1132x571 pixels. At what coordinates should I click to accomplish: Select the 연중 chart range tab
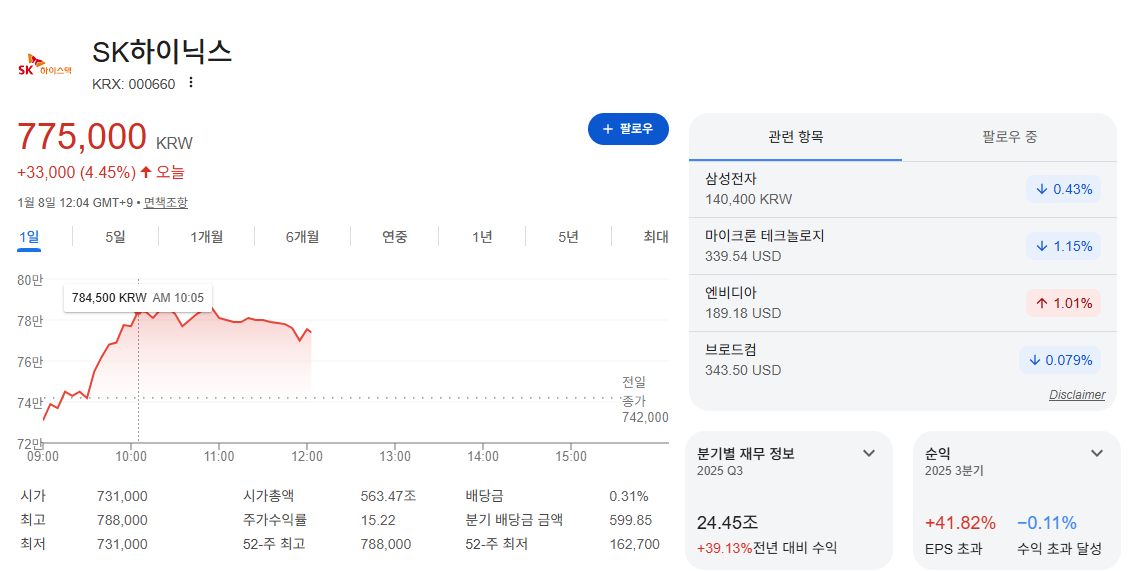coord(395,237)
